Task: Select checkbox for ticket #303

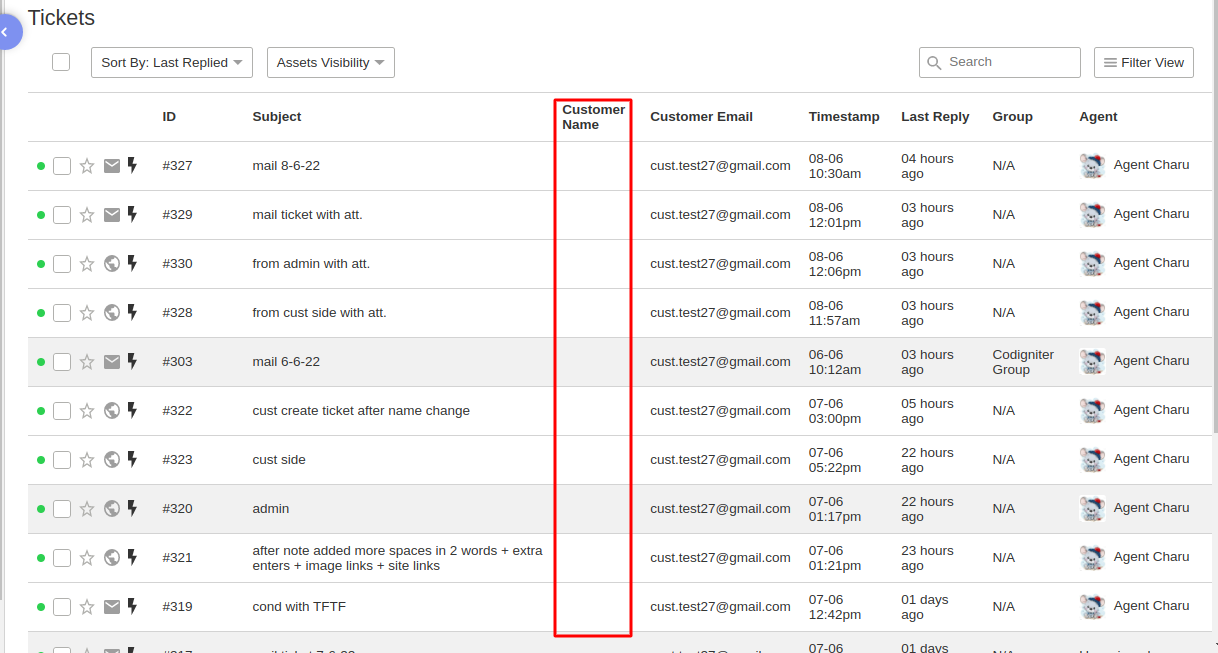Action: pyautogui.click(x=62, y=362)
